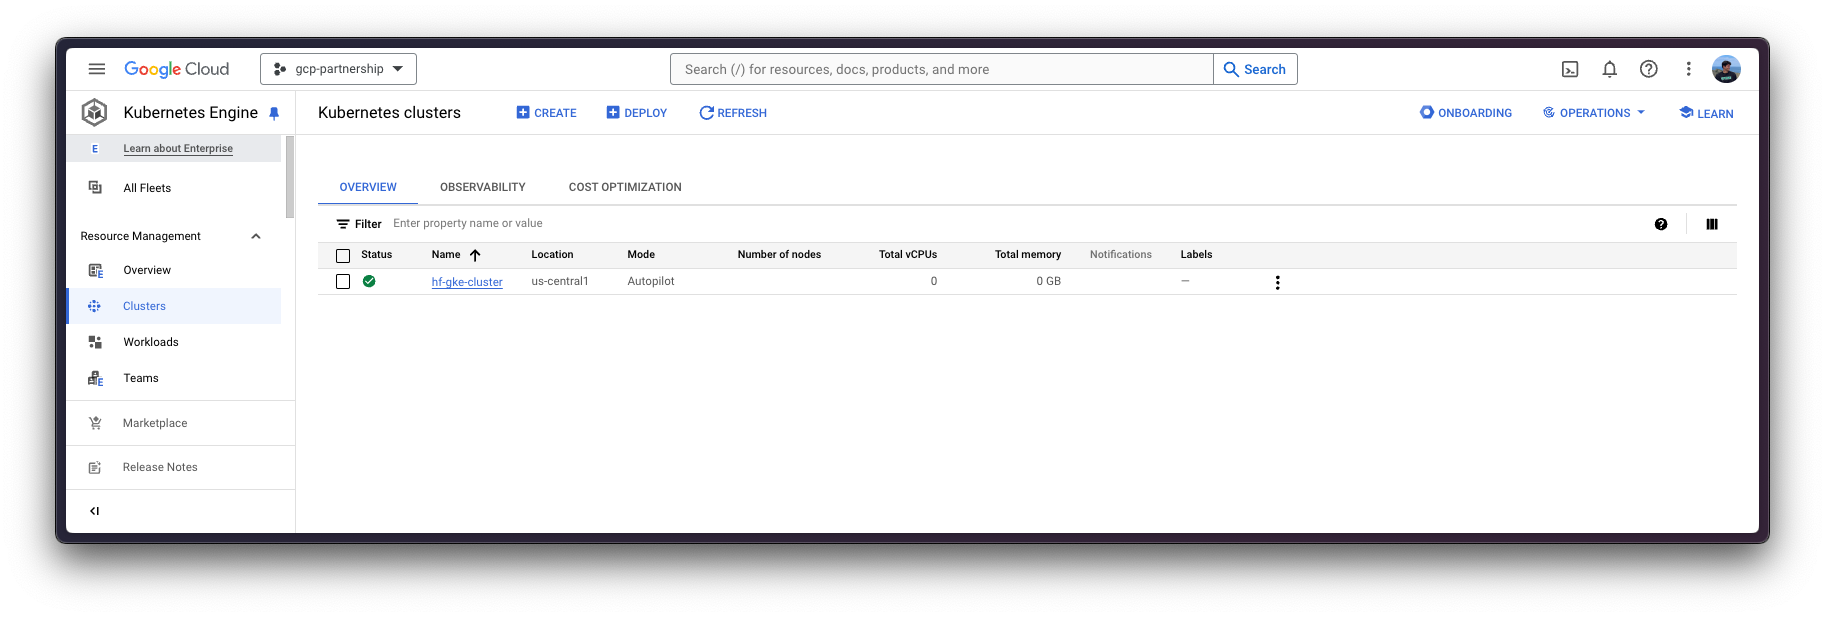Open Overview in the sidebar

coord(147,270)
